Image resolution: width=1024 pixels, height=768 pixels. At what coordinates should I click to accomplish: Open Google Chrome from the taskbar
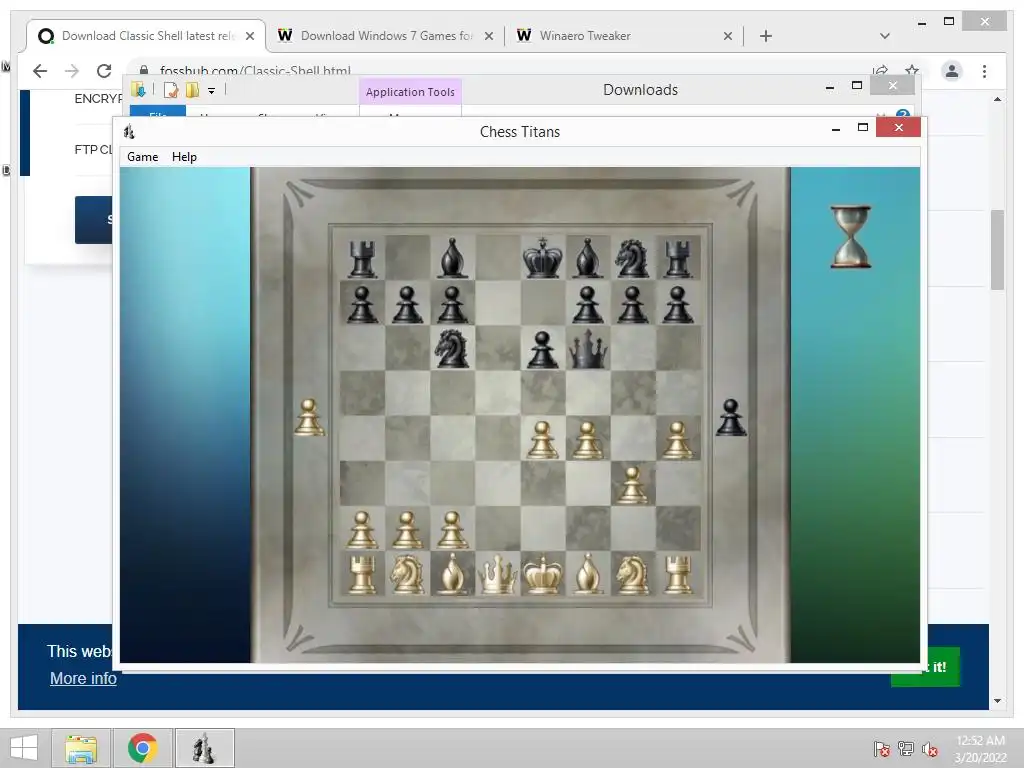click(142, 748)
